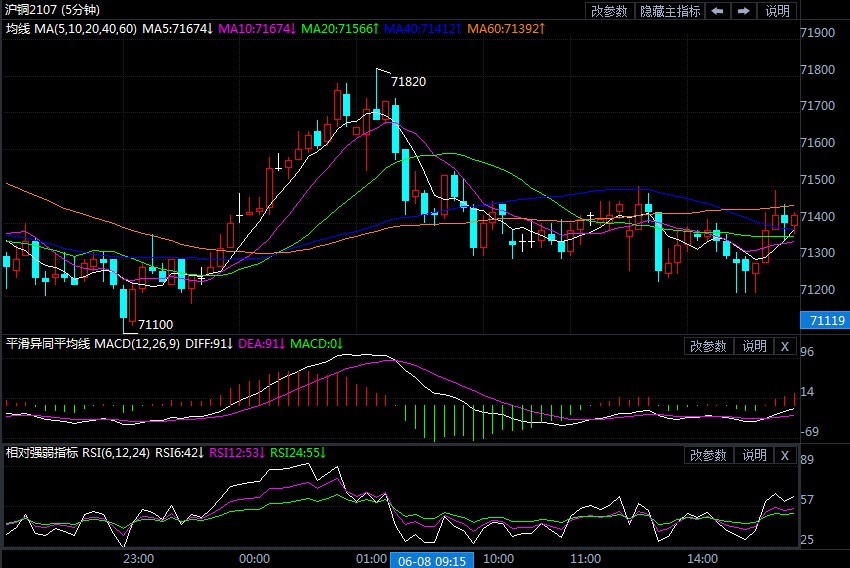The width and height of the screenshot is (850, 568).
Task: Select the orange MA60 legend label
Action: pos(506,29)
